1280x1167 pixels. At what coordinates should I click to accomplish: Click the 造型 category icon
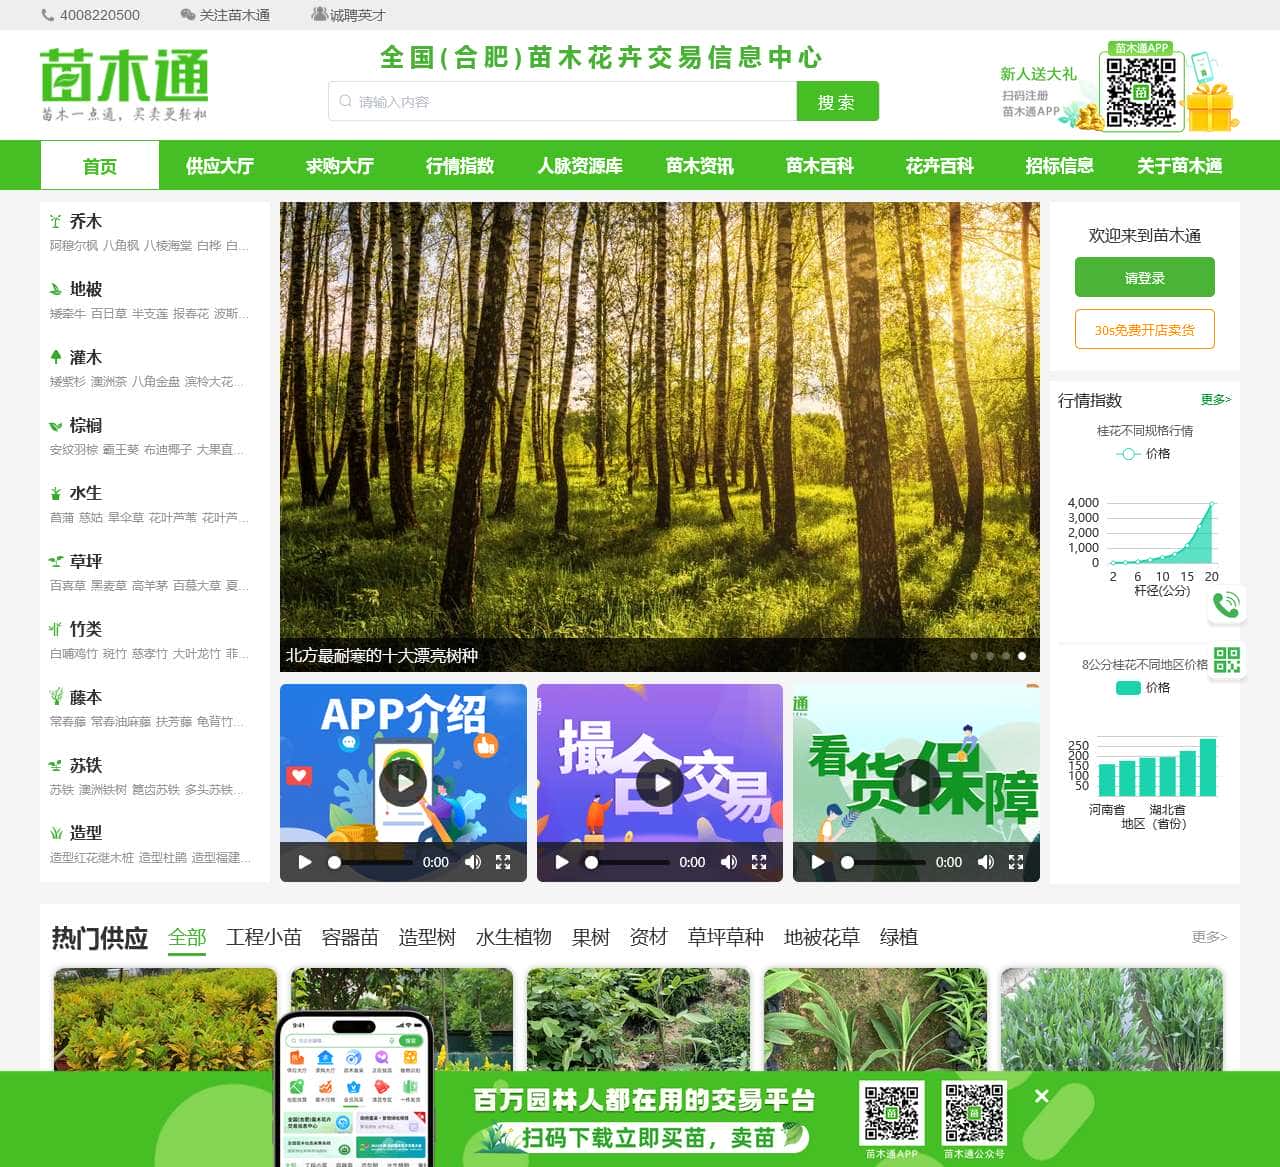[56, 832]
